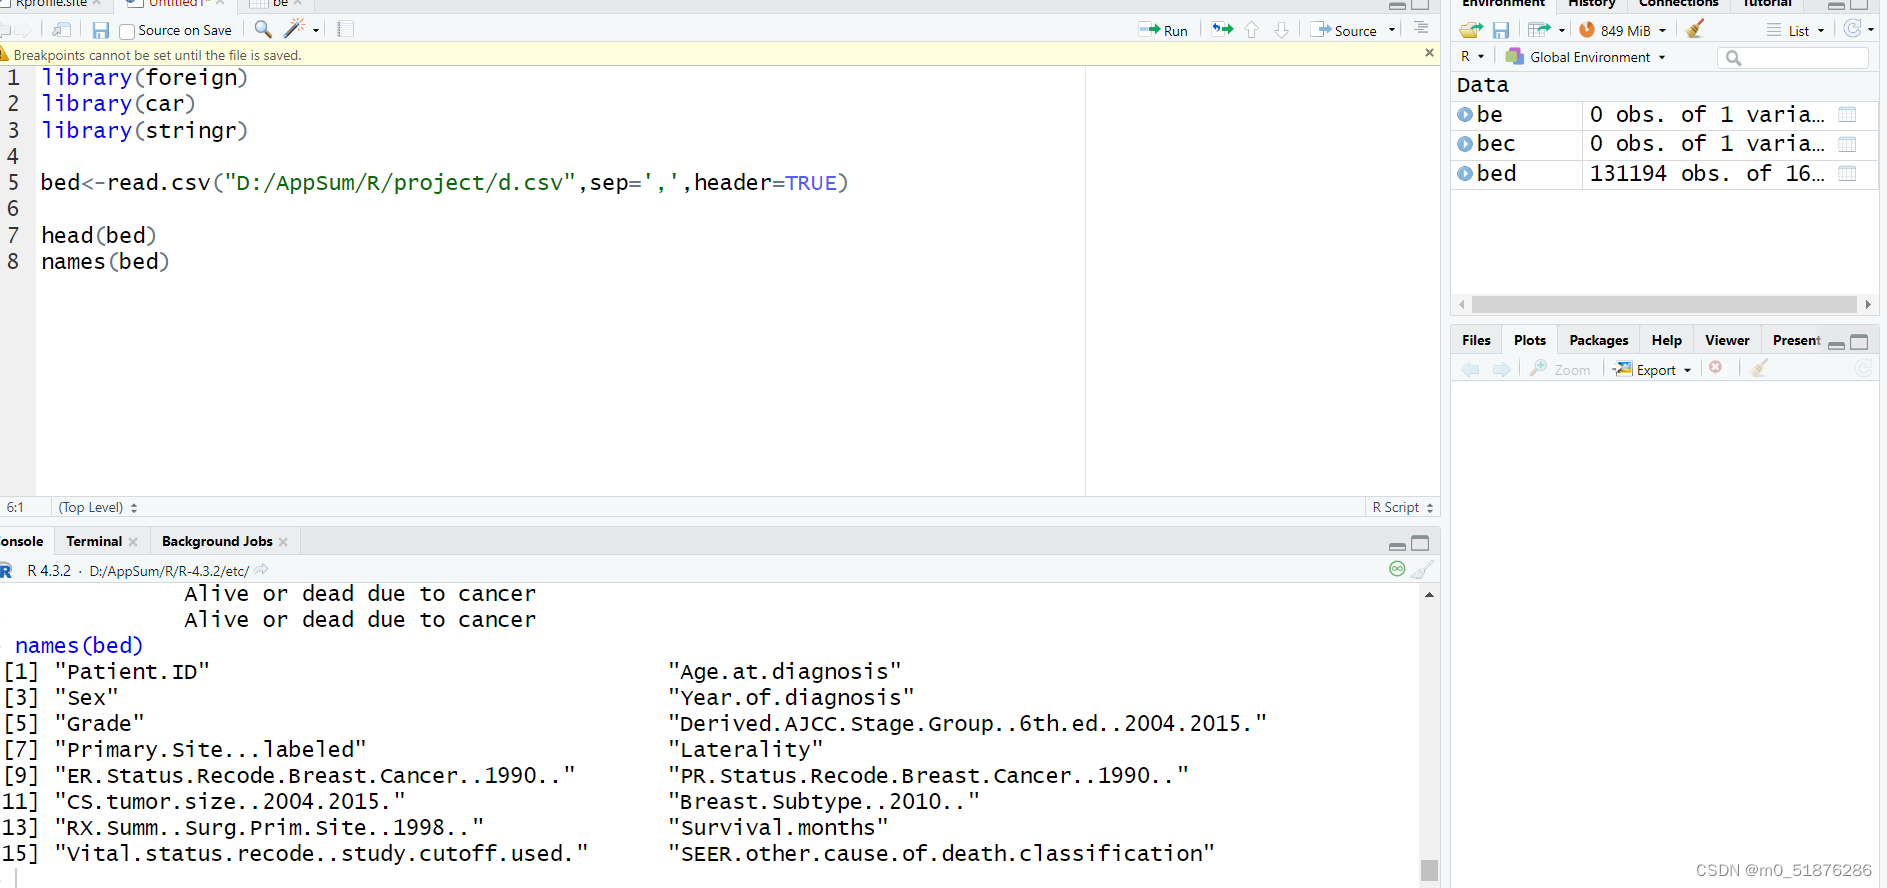Load a workspace using the open folder icon
Image resolution: width=1887 pixels, height=888 pixels.
1471,30
